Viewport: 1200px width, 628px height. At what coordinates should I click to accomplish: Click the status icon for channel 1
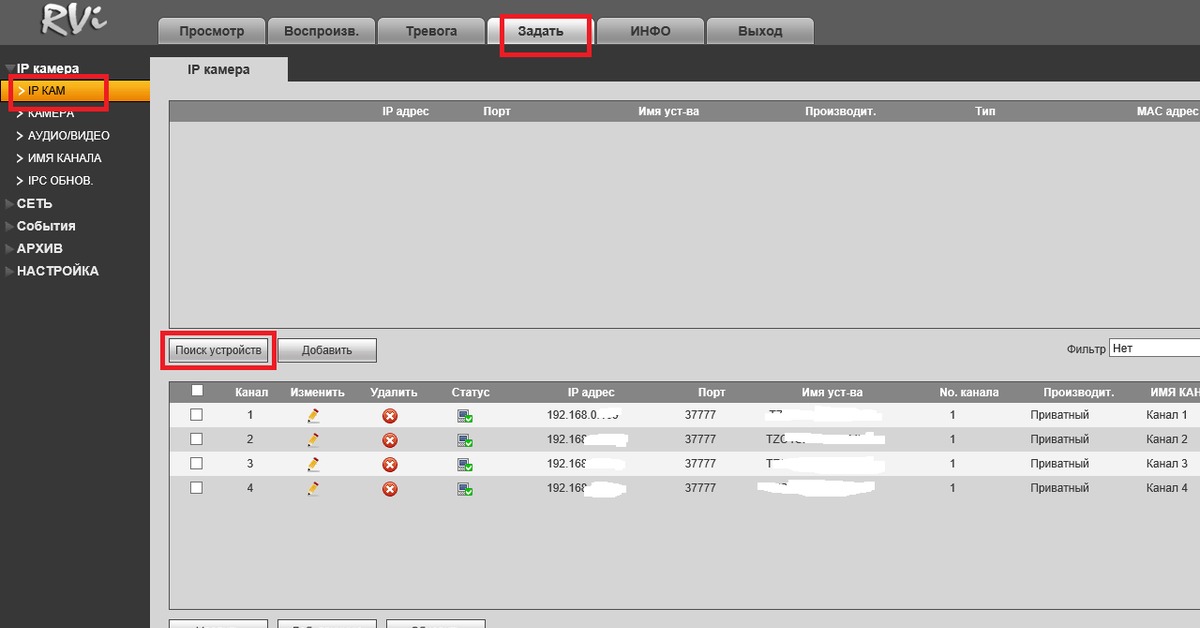(x=464, y=416)
